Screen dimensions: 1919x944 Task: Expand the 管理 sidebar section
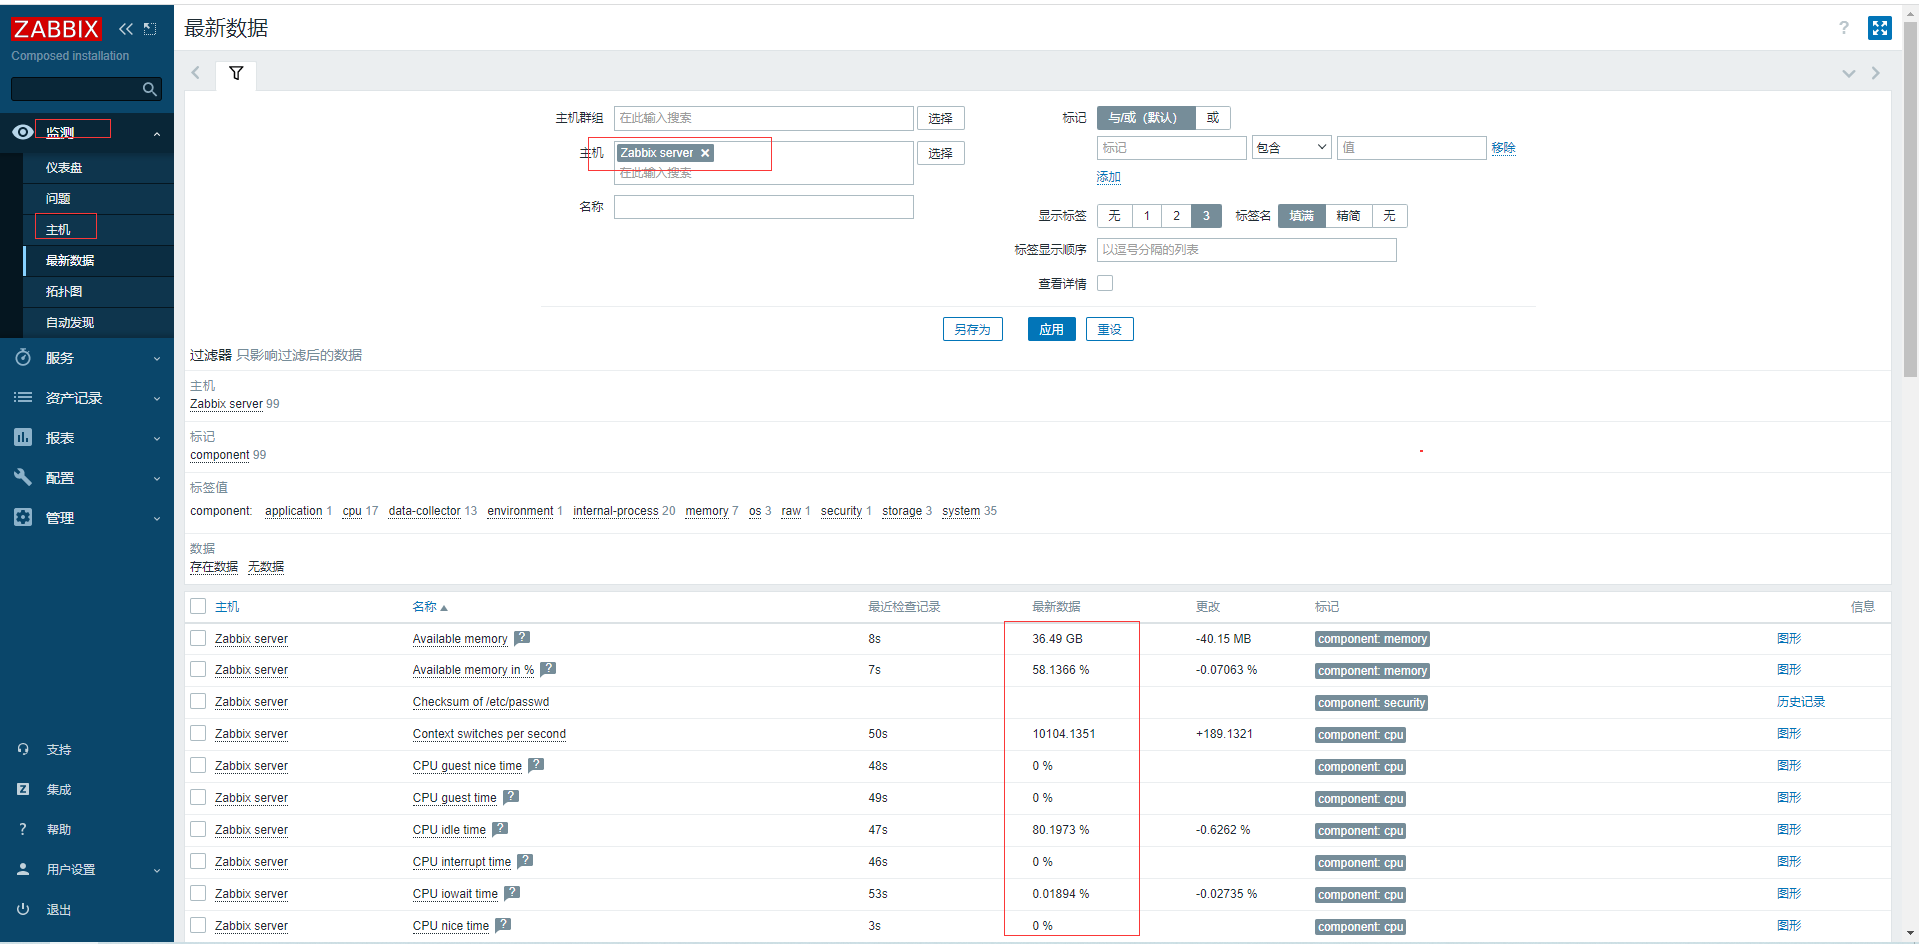[x=157, y=518]
